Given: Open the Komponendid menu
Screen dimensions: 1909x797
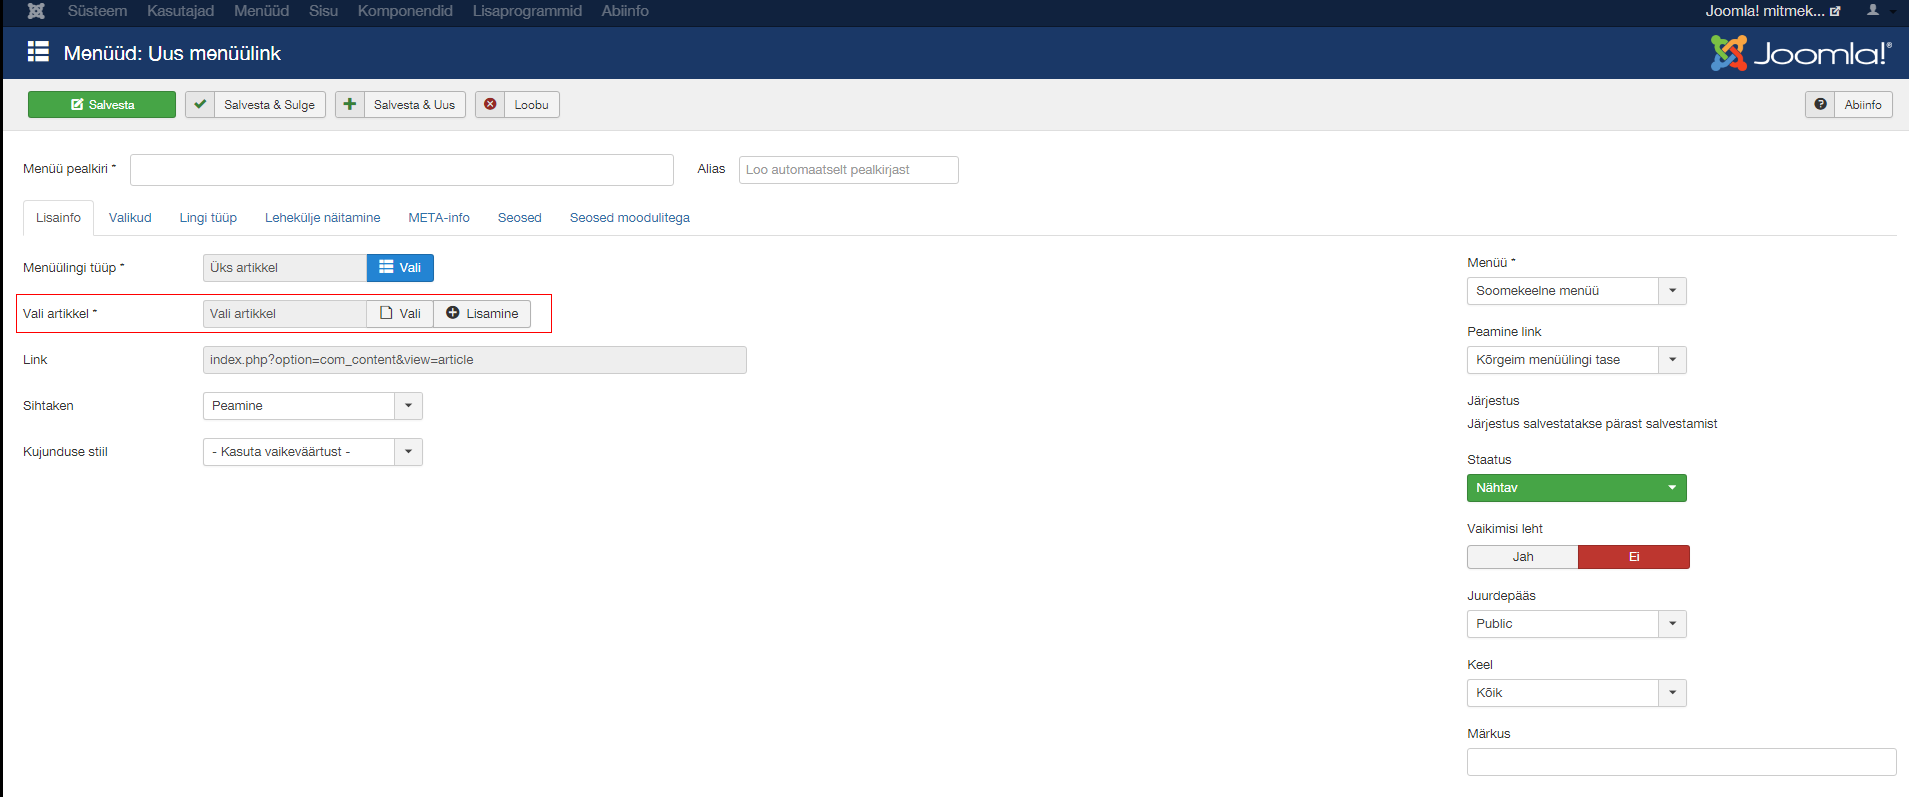Looking at the screenshot, I should pos(405,11).
